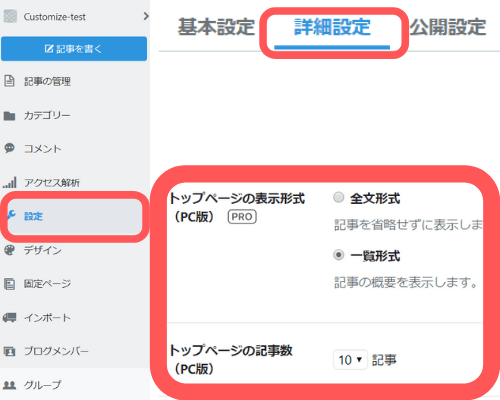Screen dimensions: 500x400
Task: Click the ブログメンバー ID card icon
Action: coord(9,351)
